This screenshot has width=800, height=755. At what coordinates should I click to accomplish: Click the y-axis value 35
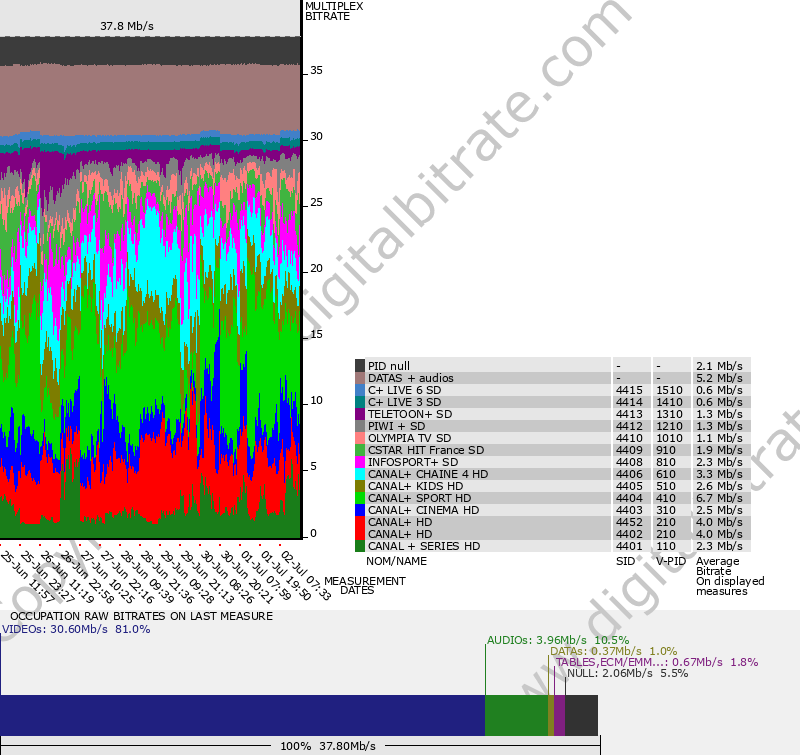(316, 70)
